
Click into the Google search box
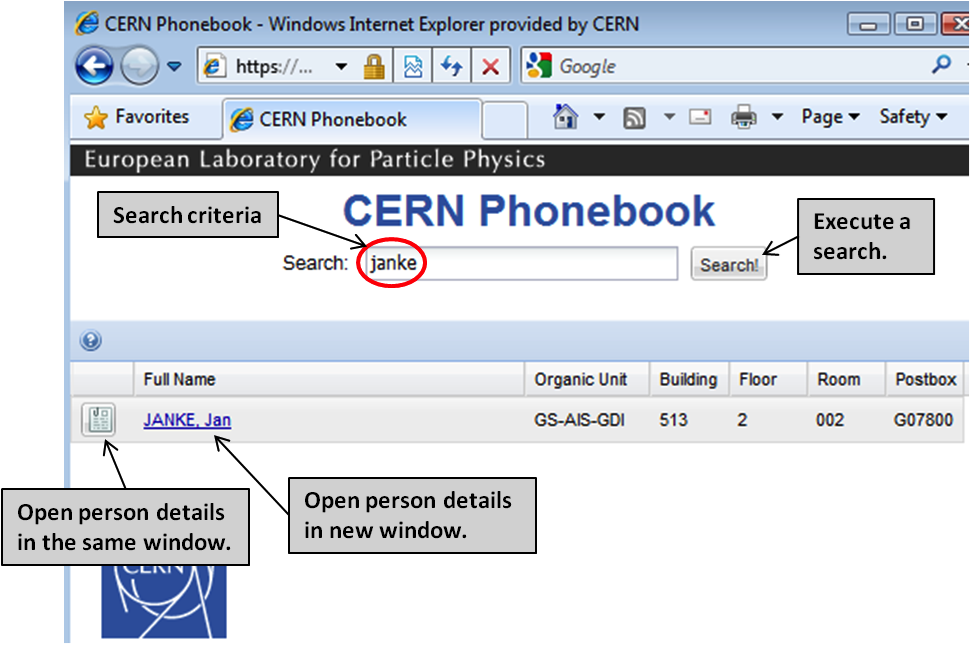pos(740,67)
